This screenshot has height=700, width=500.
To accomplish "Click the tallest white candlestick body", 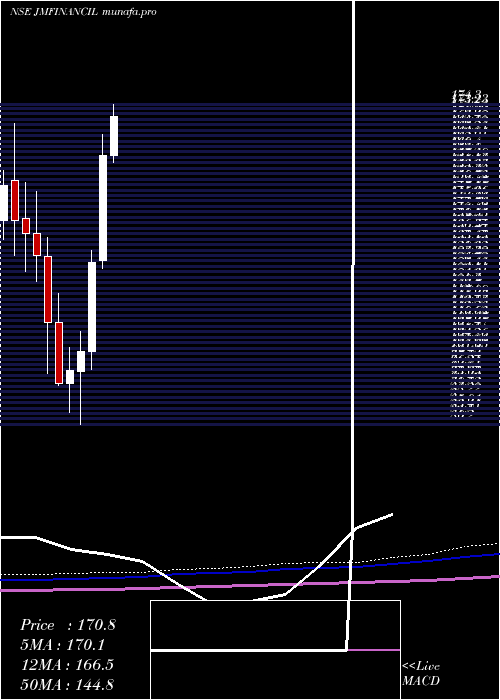I will pyautogui.click(x=103, y=208).
